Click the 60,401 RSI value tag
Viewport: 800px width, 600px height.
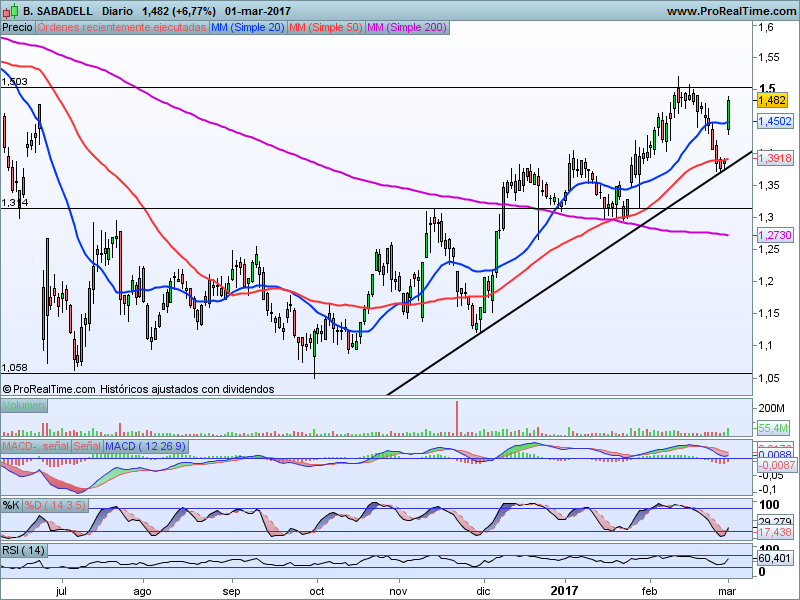[774, 558]
